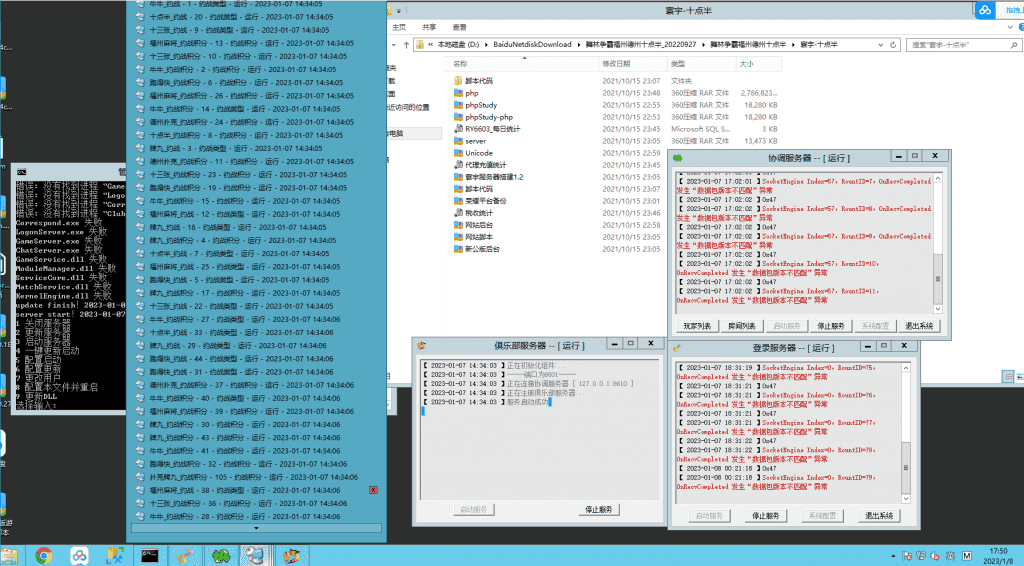Open File Explorer from the taskbar
The width and height of the screenshot is (1024, 566).
coord(8,556)
